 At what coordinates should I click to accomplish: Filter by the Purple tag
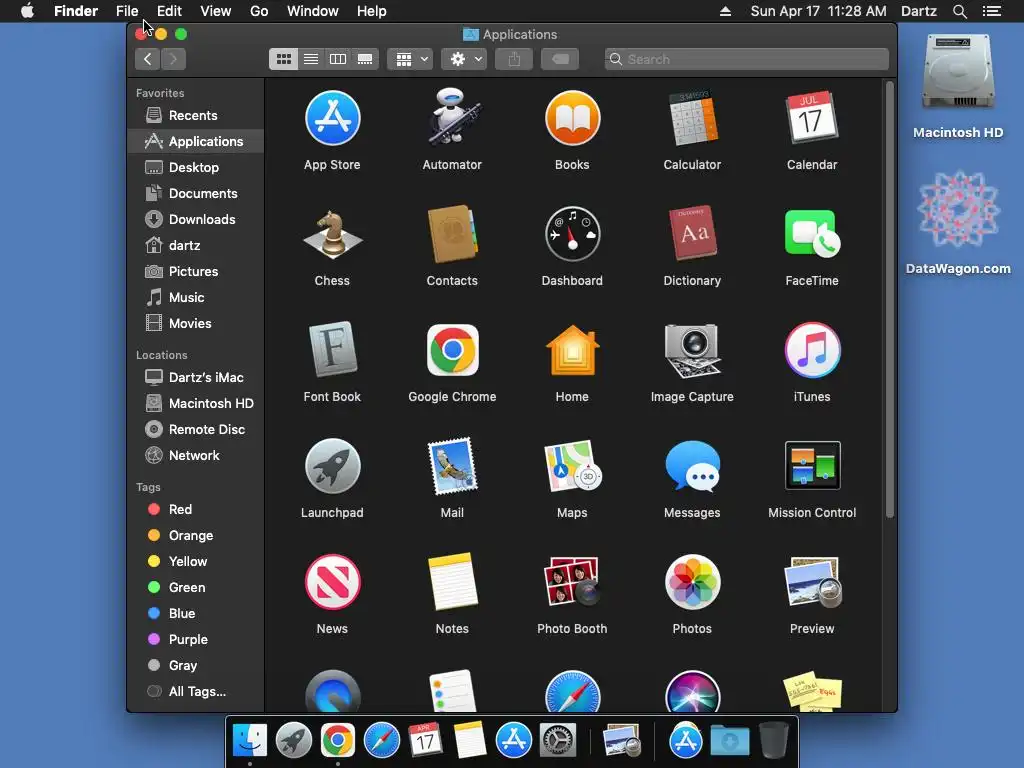coord(195,639)
